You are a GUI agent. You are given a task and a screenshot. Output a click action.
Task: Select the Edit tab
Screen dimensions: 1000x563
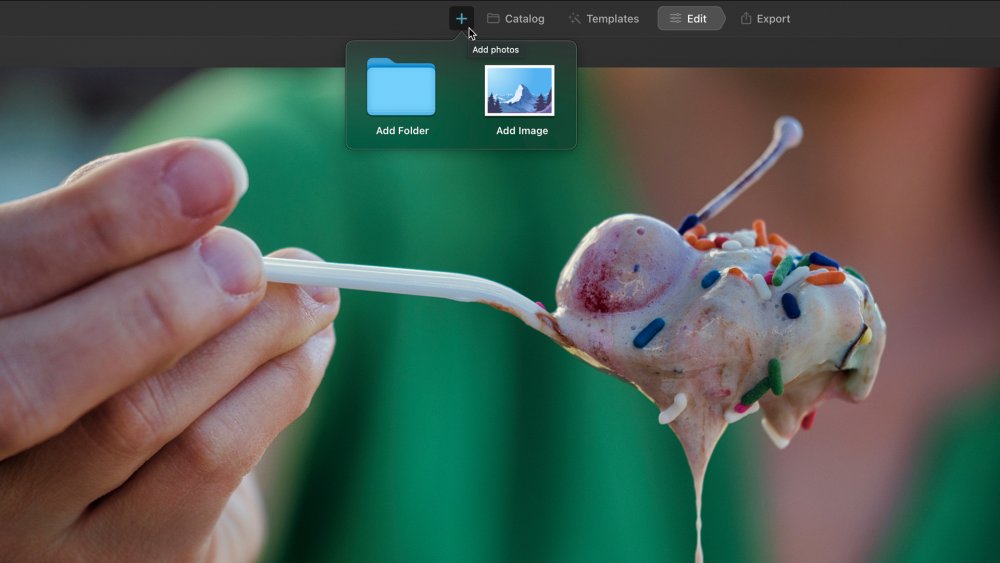click(691, 18)
